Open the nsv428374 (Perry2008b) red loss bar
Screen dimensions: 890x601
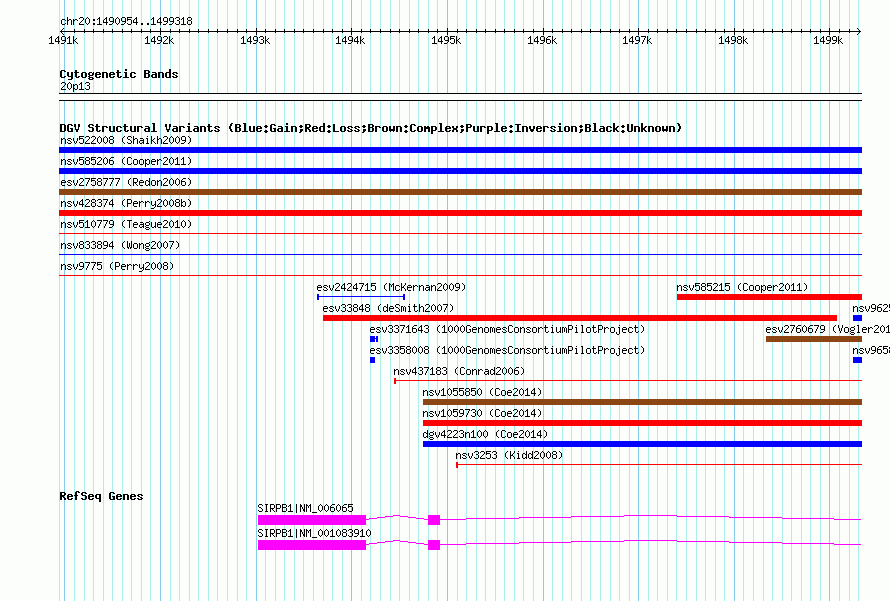click(460, 213)
